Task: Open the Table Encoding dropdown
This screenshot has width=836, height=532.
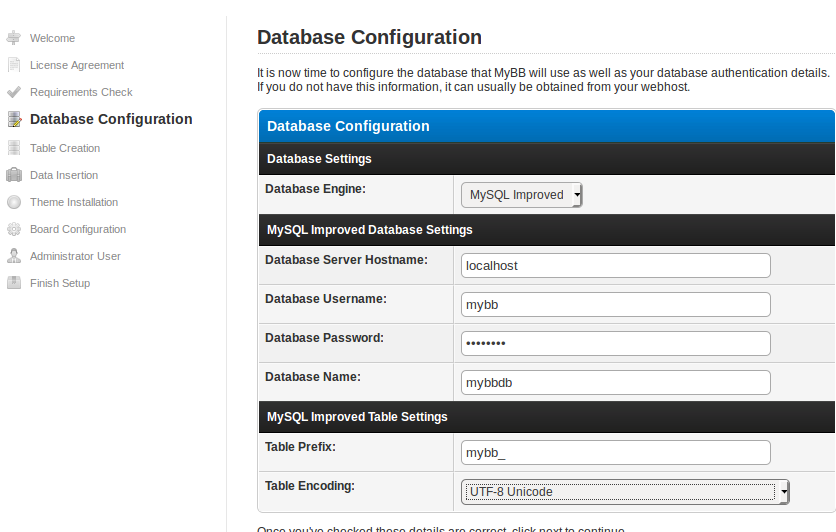Action: tap(625, 491)
